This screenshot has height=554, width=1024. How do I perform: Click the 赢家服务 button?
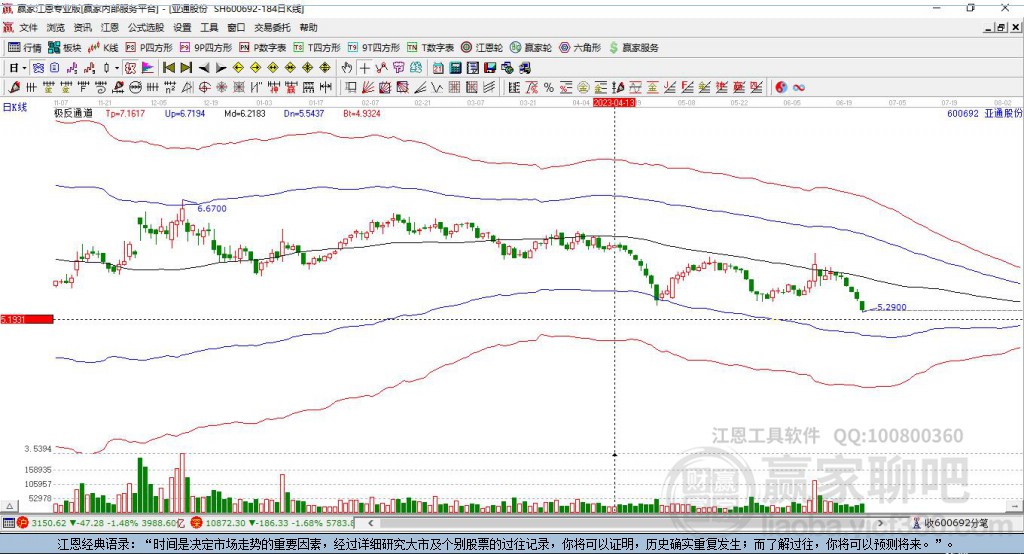point(633,48)
